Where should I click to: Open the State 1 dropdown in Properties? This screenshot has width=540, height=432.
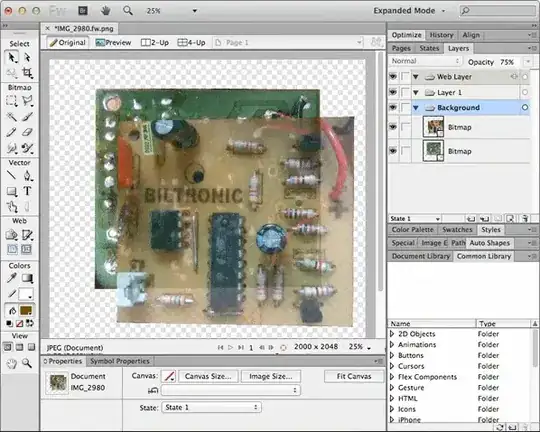[211, 407]
